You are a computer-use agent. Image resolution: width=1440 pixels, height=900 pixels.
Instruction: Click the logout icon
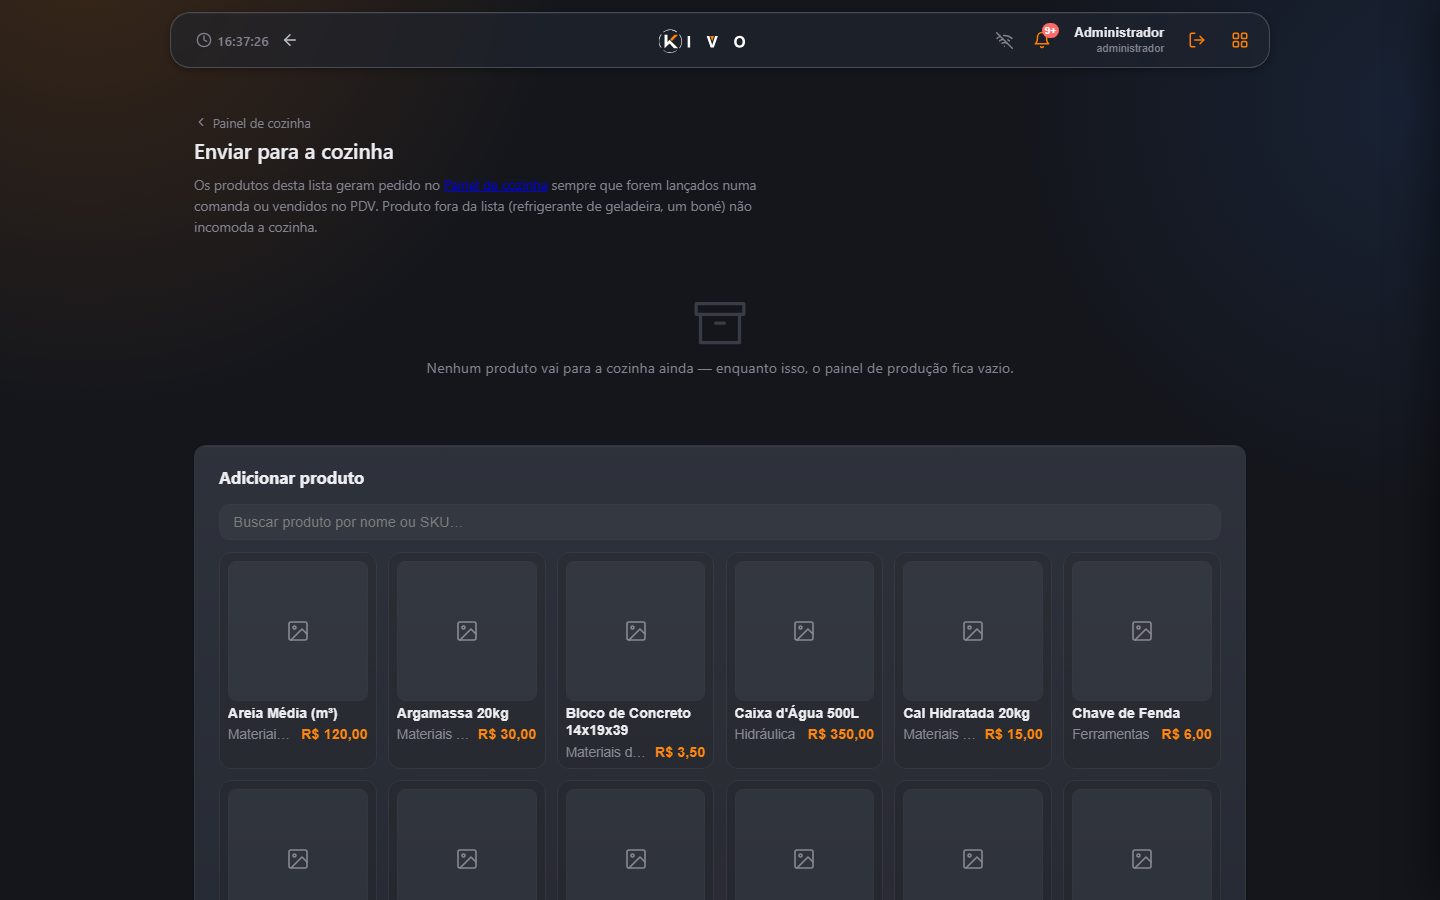coord(1196,40)
